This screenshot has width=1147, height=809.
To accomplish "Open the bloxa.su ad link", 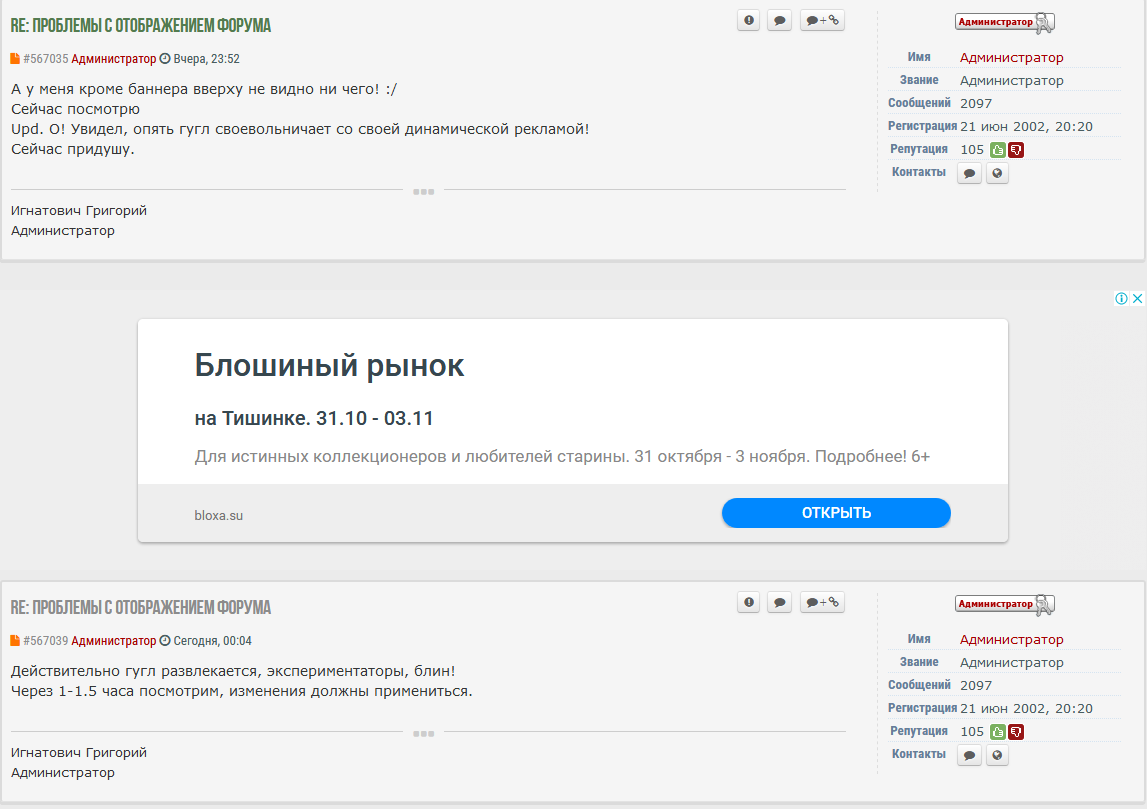I will point(218,515).
